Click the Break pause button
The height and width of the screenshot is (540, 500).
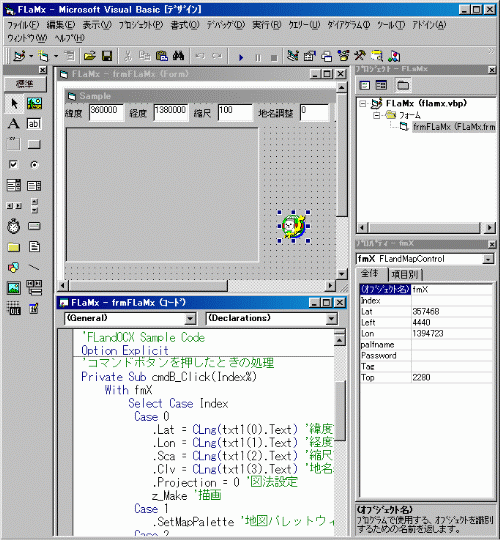[258, 57]
